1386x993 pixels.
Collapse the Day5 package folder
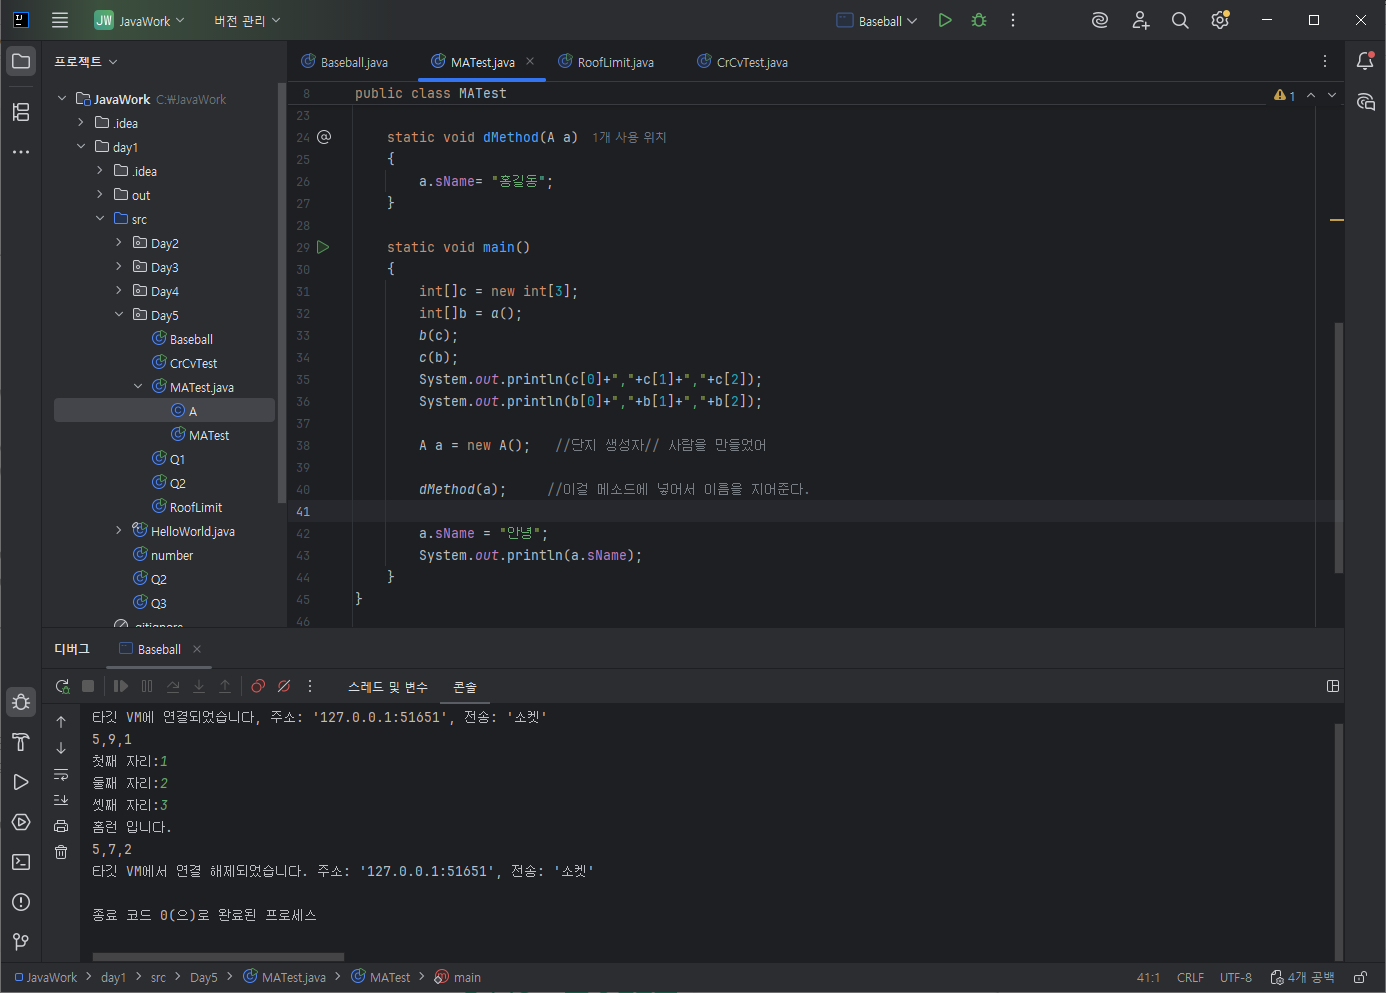pyautogui.click(x=119, y=315)
